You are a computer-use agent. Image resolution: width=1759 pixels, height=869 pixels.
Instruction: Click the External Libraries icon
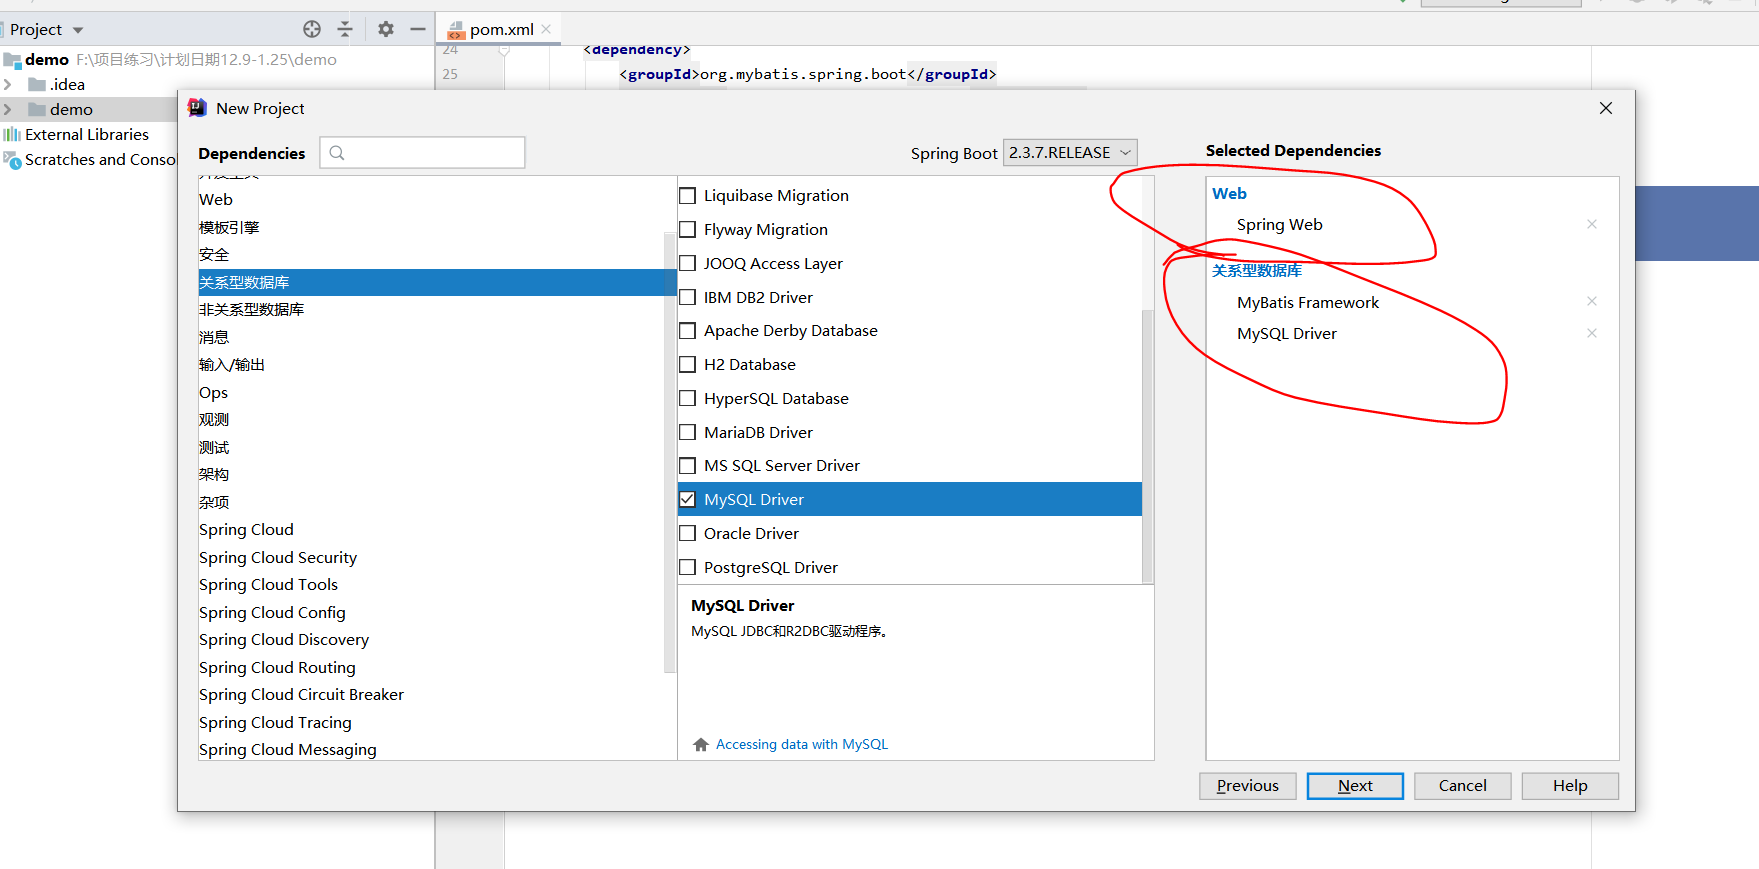12,134
